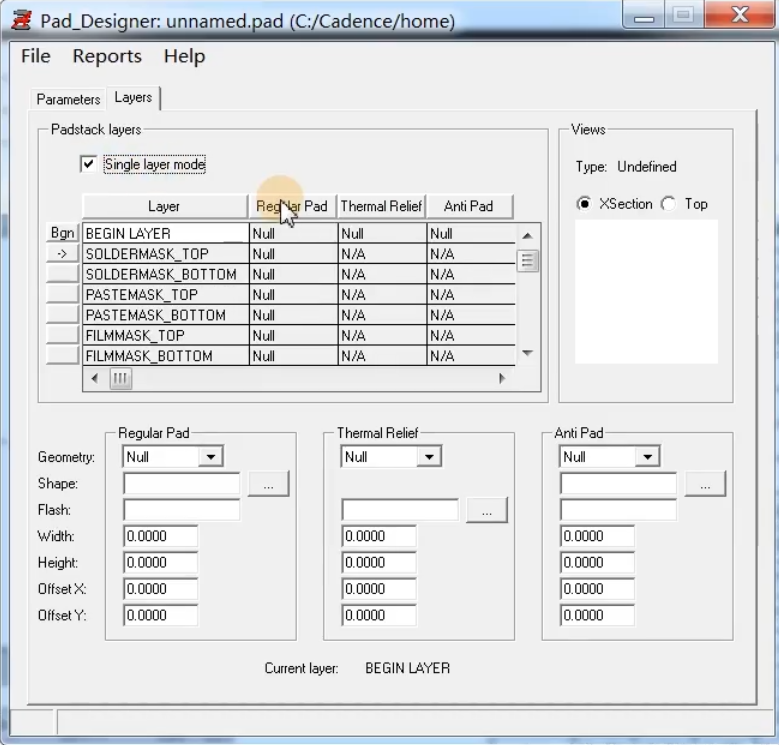The width and height of the screenshot is (779, 745).
Task: Click the Anti Pad column header button
Action: [x=468, y=206]
